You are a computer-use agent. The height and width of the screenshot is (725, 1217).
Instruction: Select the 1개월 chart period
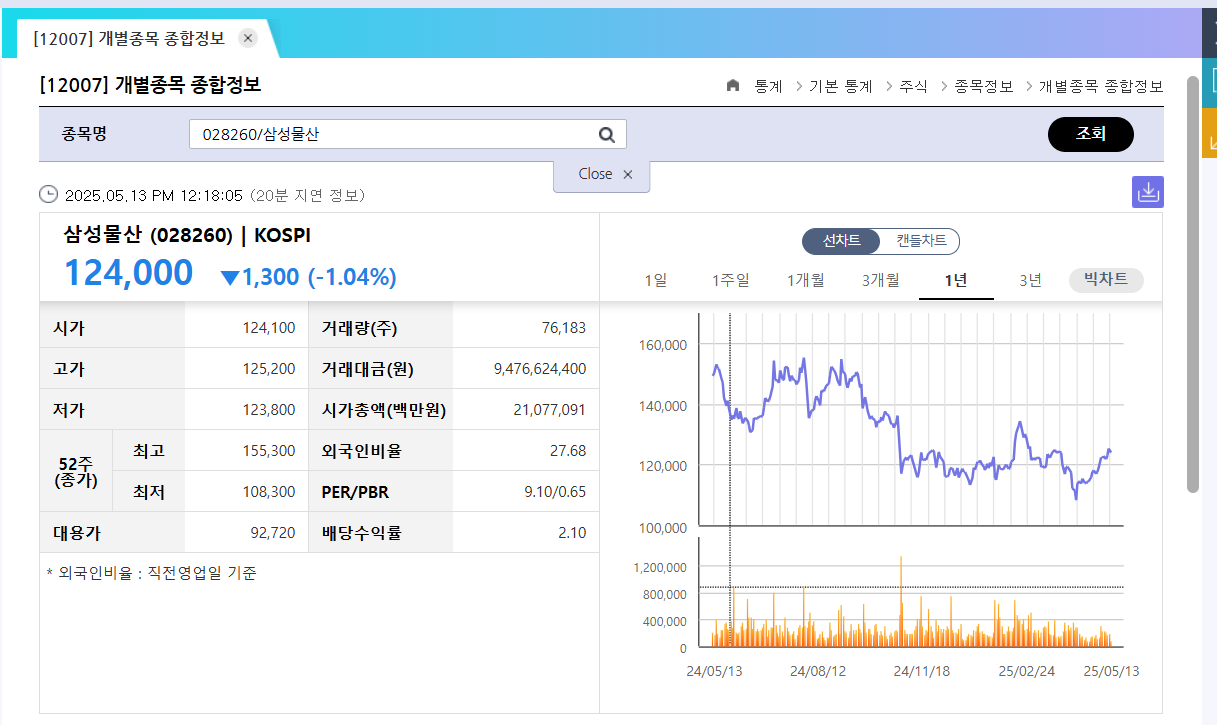coord(805,280)
